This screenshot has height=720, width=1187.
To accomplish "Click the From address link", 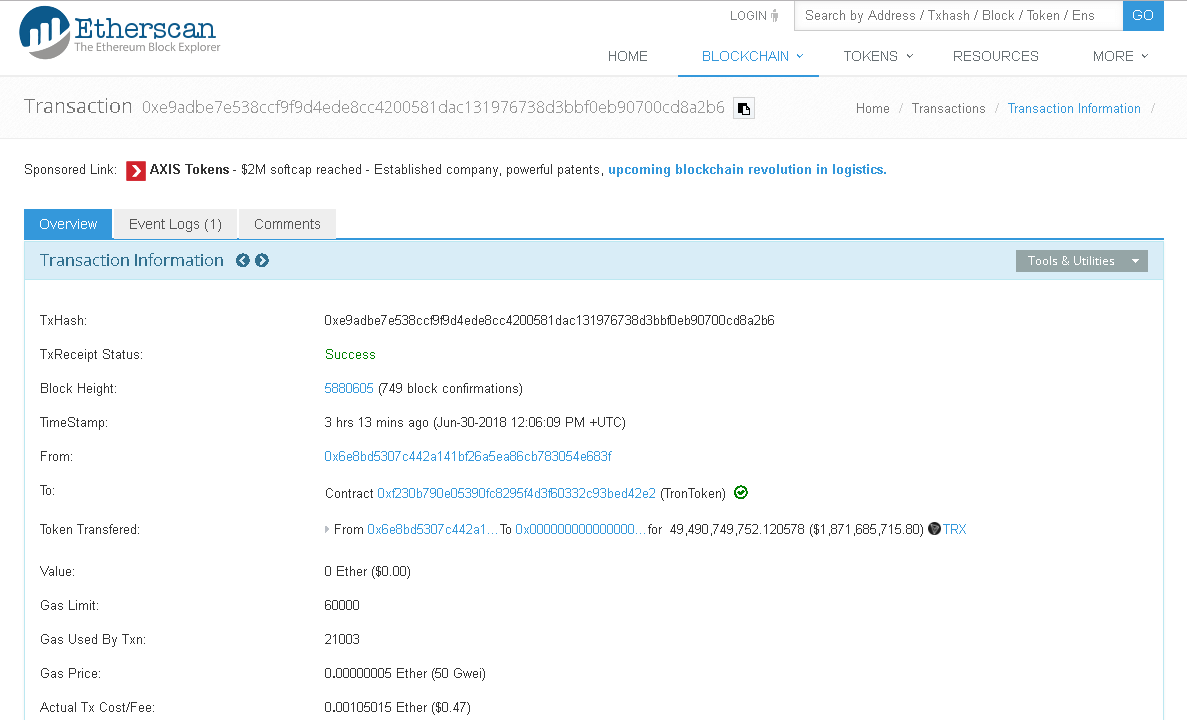I will tap(467, 456).
